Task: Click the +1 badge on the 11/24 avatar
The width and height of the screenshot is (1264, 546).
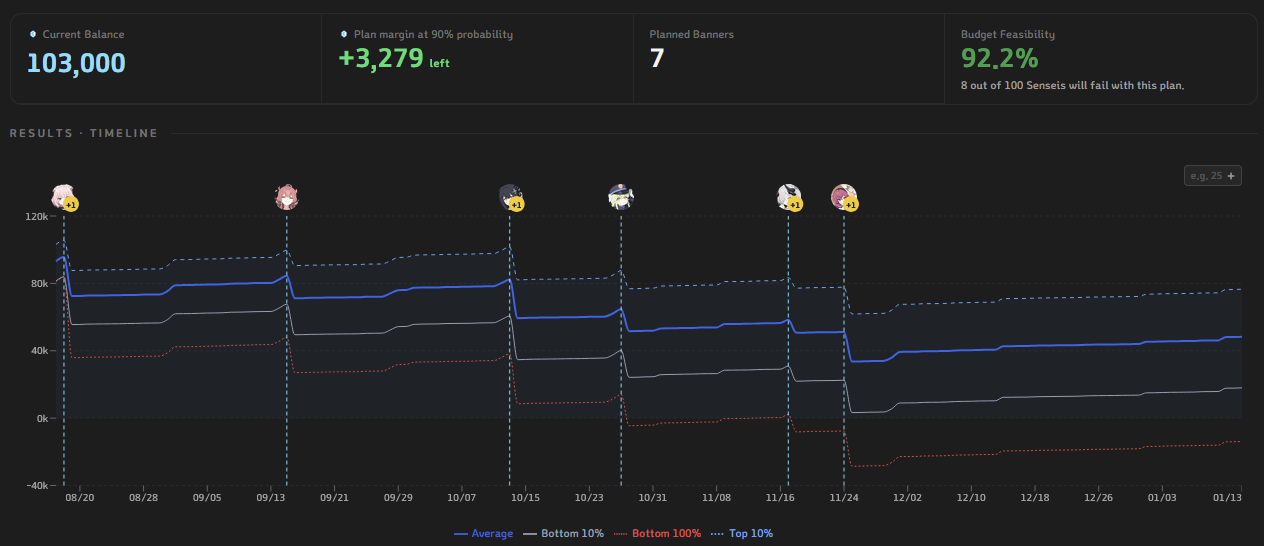Action: pos(852,205)
